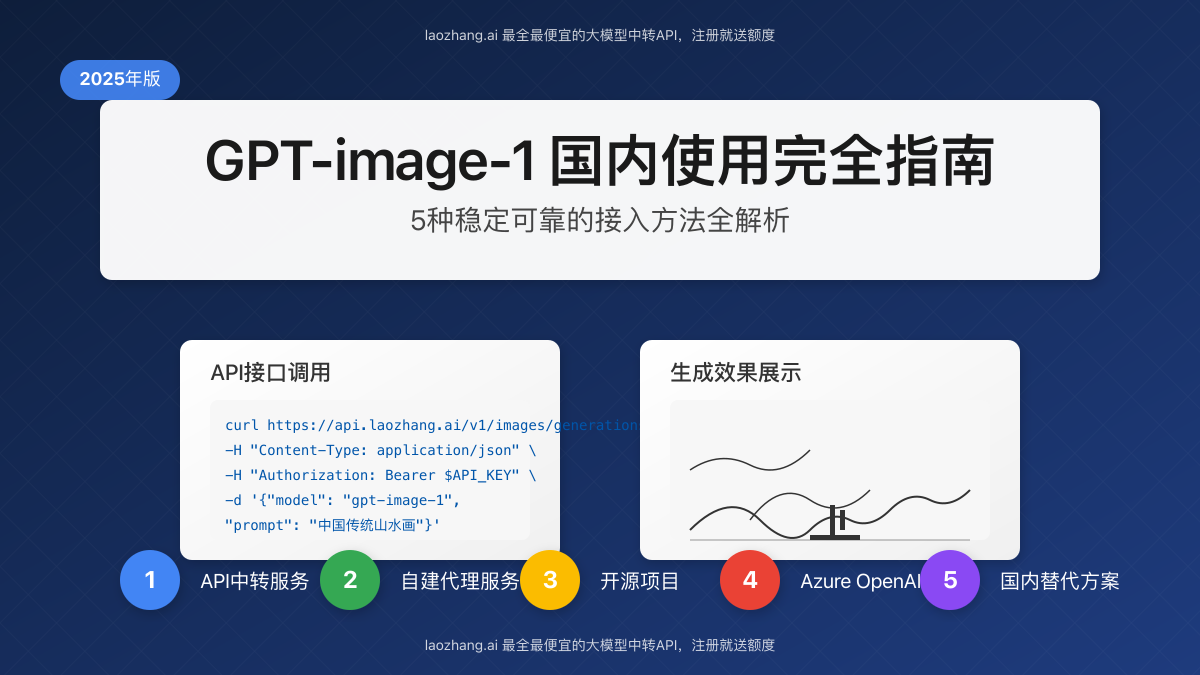Image resolution: width=1200 pixels, height=675 pixels.
Task: Click the landscape sketch preview image
Action: [x=830, y=470]
